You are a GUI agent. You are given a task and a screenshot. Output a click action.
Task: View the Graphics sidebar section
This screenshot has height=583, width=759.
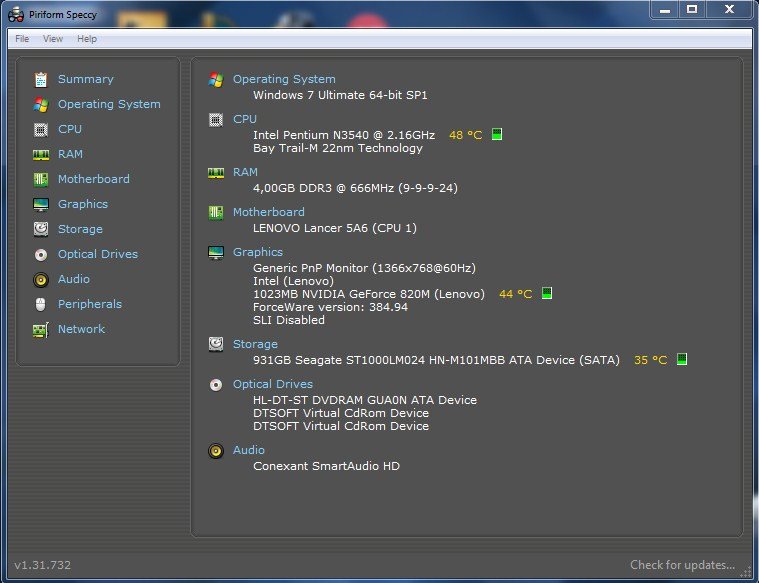(x=83, y=204)
